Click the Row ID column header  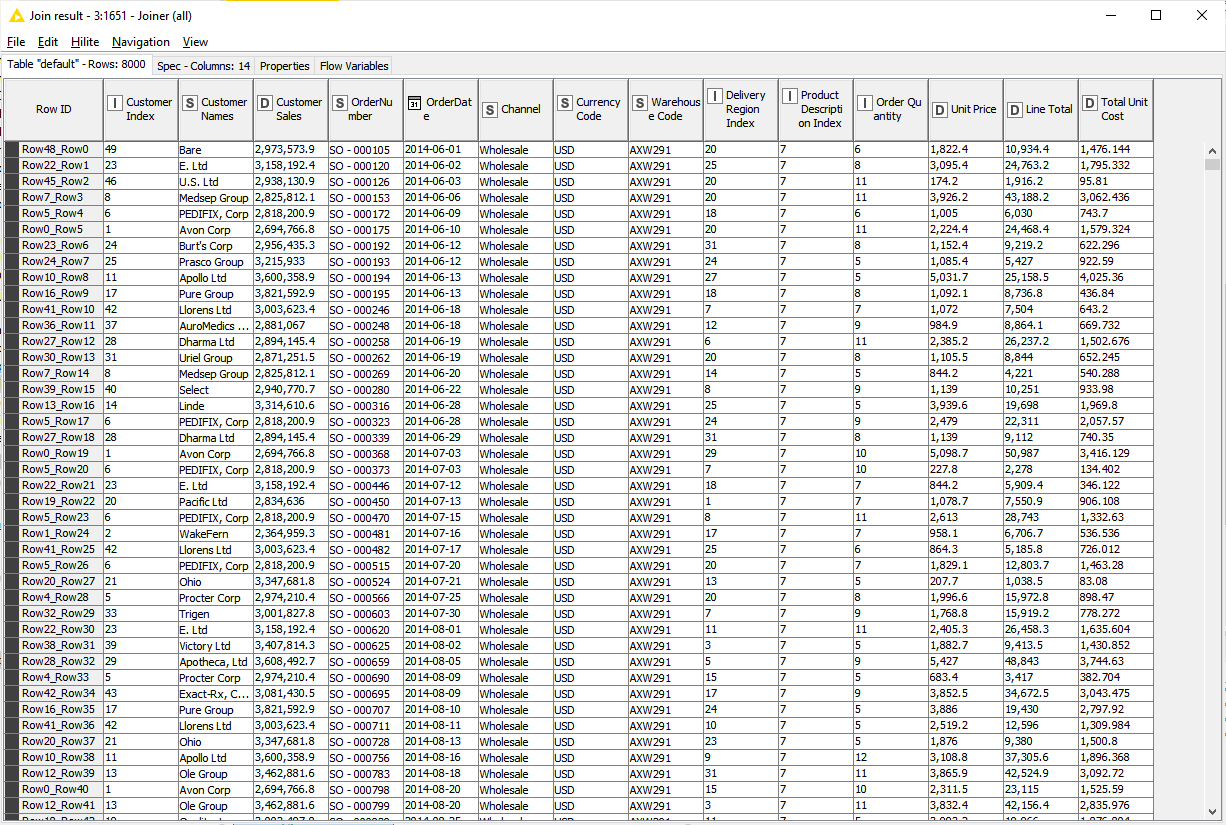click(53, 109)
